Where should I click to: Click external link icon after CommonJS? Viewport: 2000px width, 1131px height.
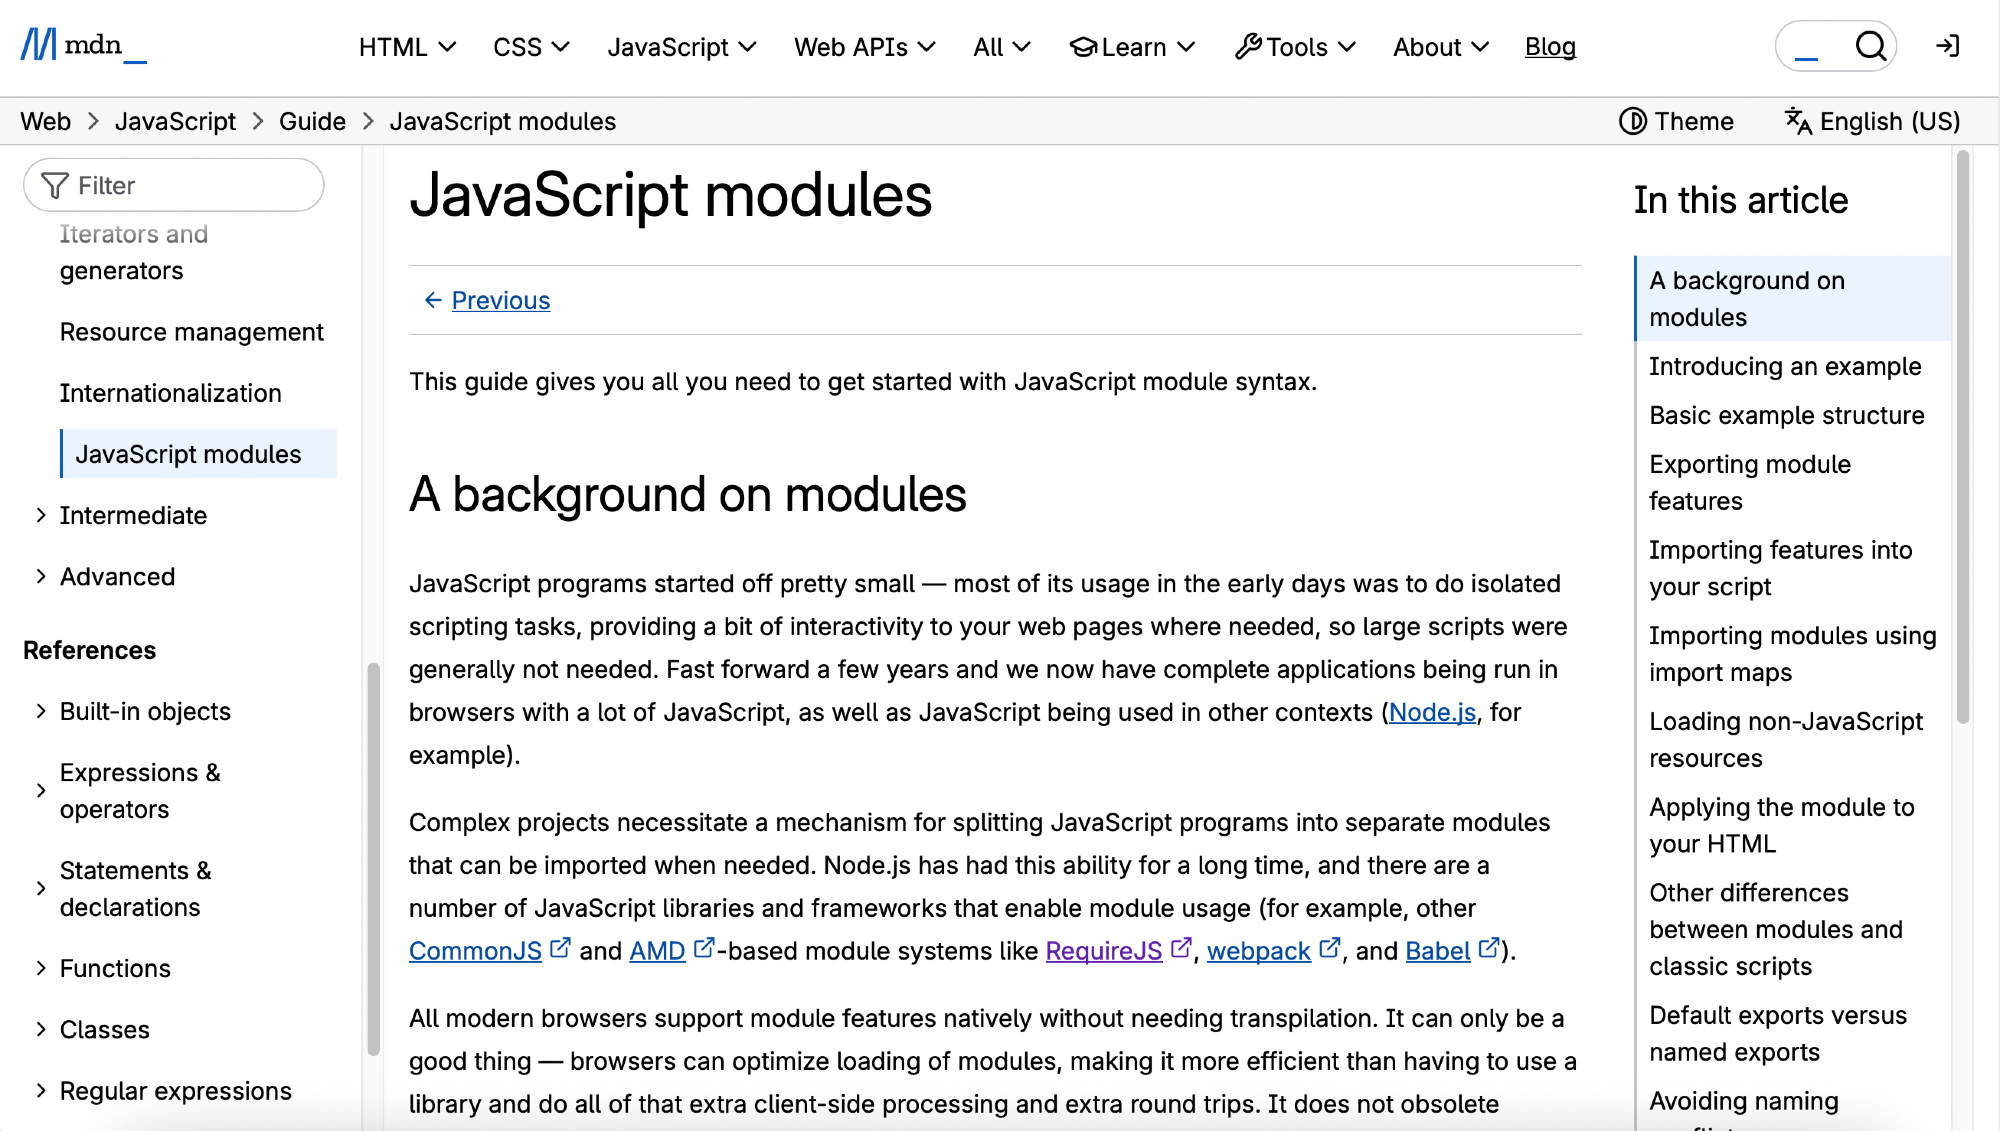(x=561, y=947)
